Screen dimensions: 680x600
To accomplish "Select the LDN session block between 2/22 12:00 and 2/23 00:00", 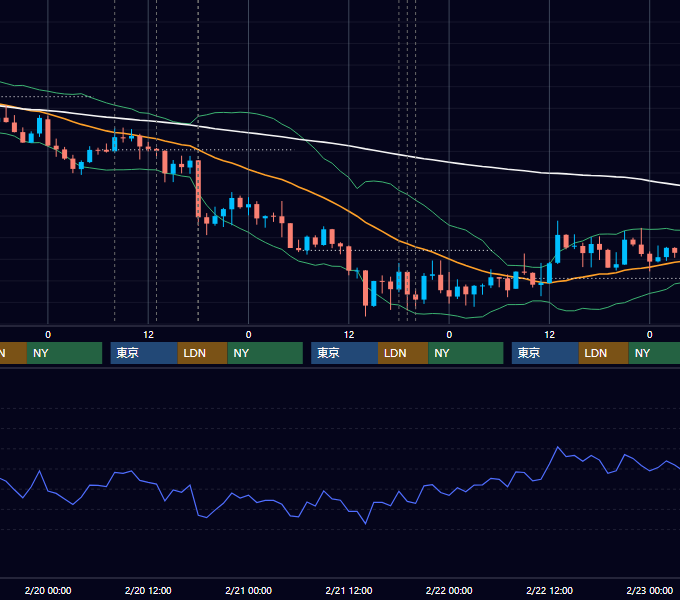I will coord(604,353).
